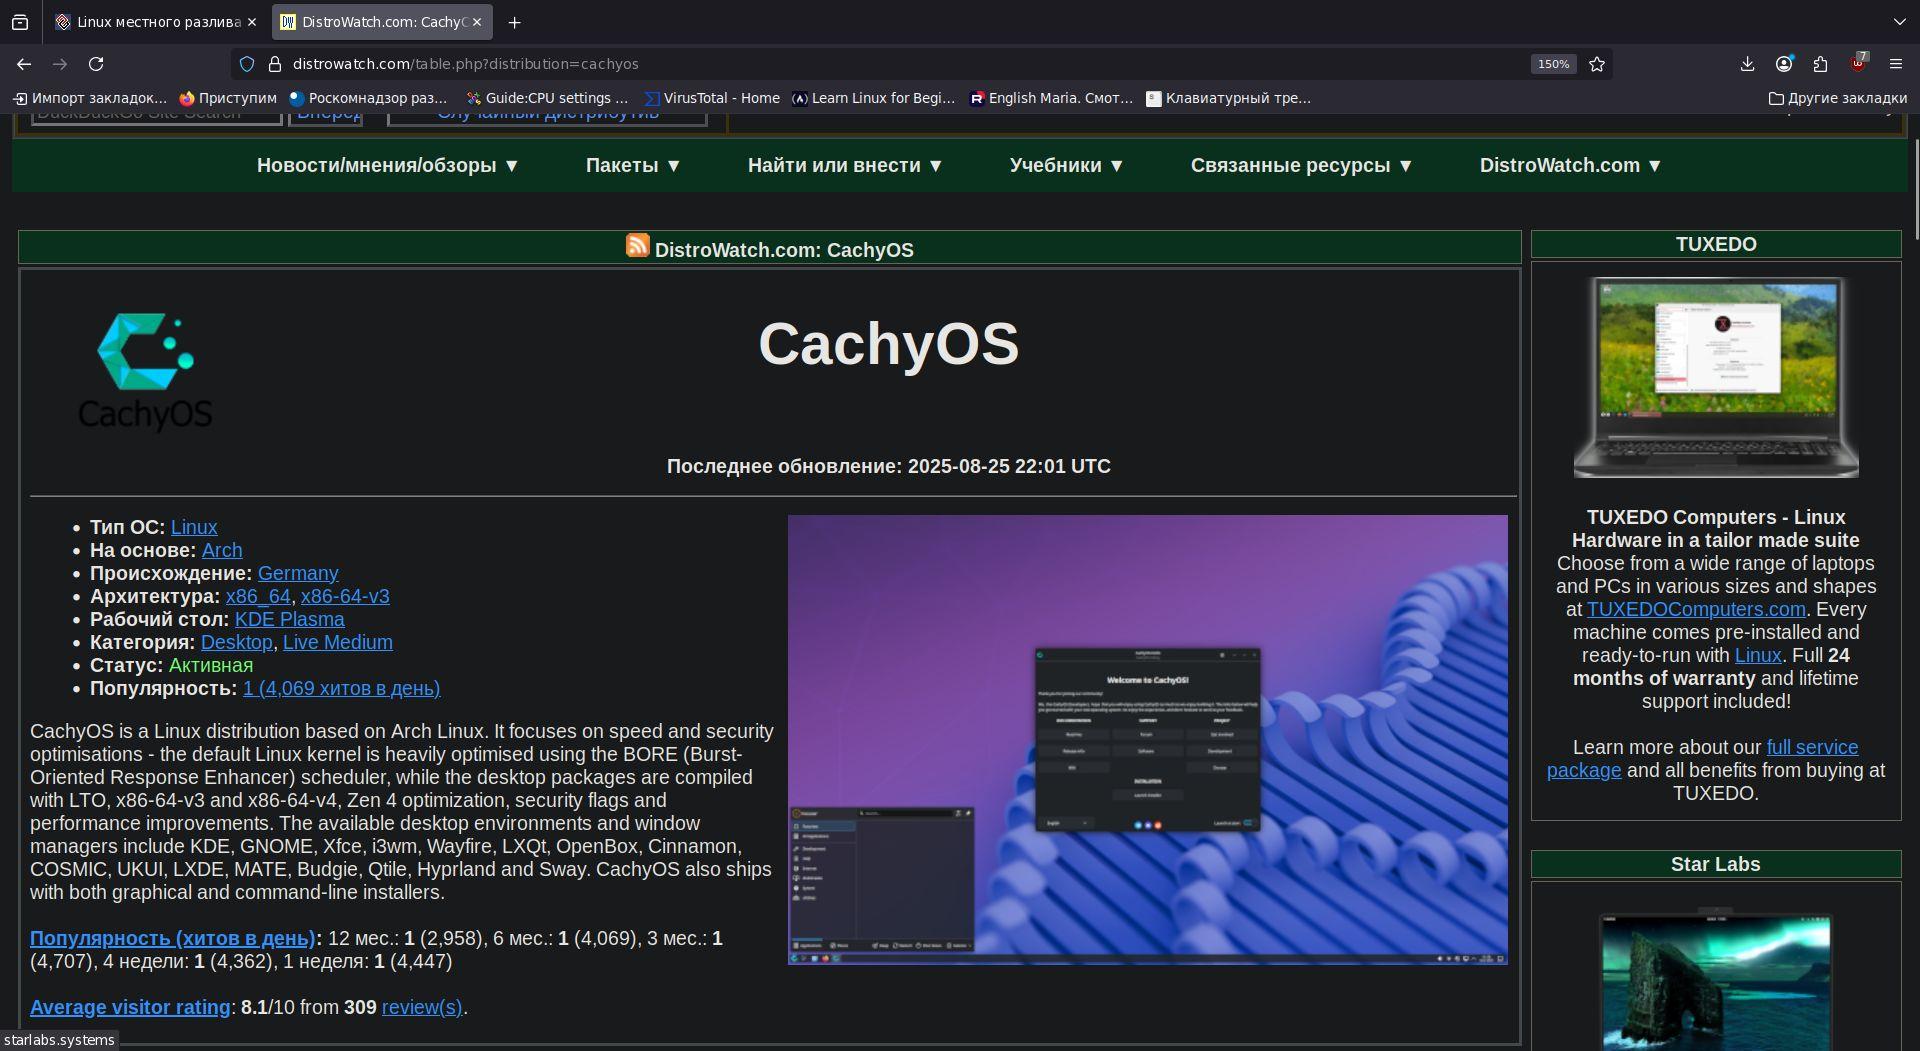Screen dimensions: 1920x1051
Task: Follow the Desktop category link
Action: 236,642
